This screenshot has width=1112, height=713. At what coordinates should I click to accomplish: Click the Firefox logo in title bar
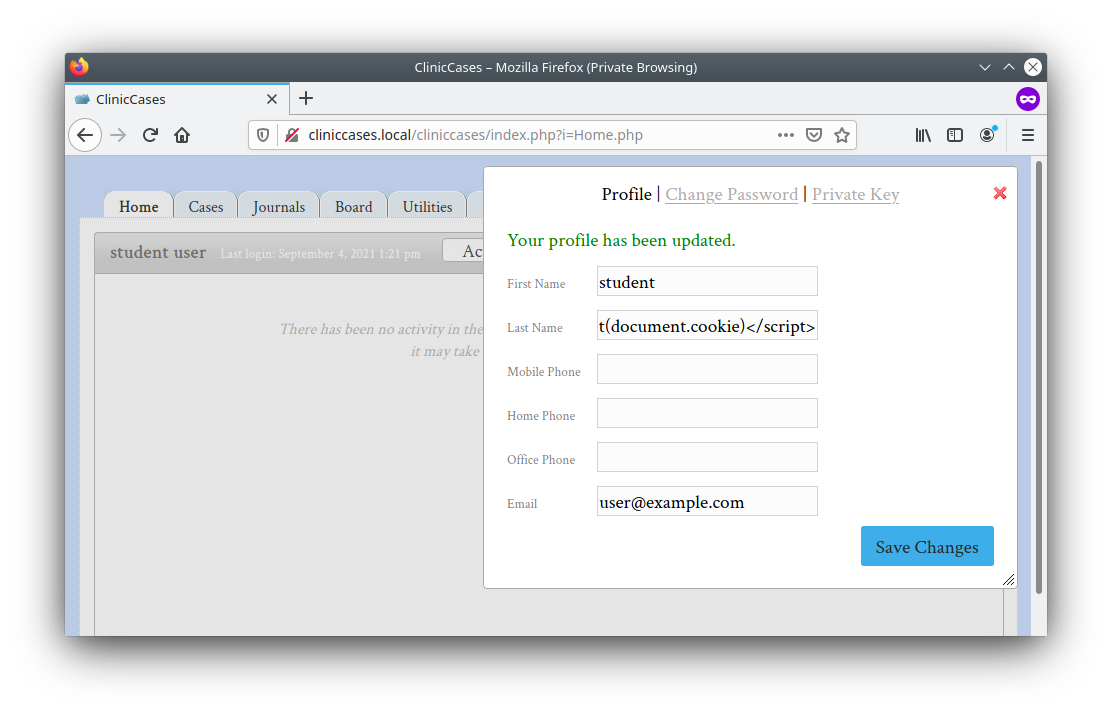point(79,67)
